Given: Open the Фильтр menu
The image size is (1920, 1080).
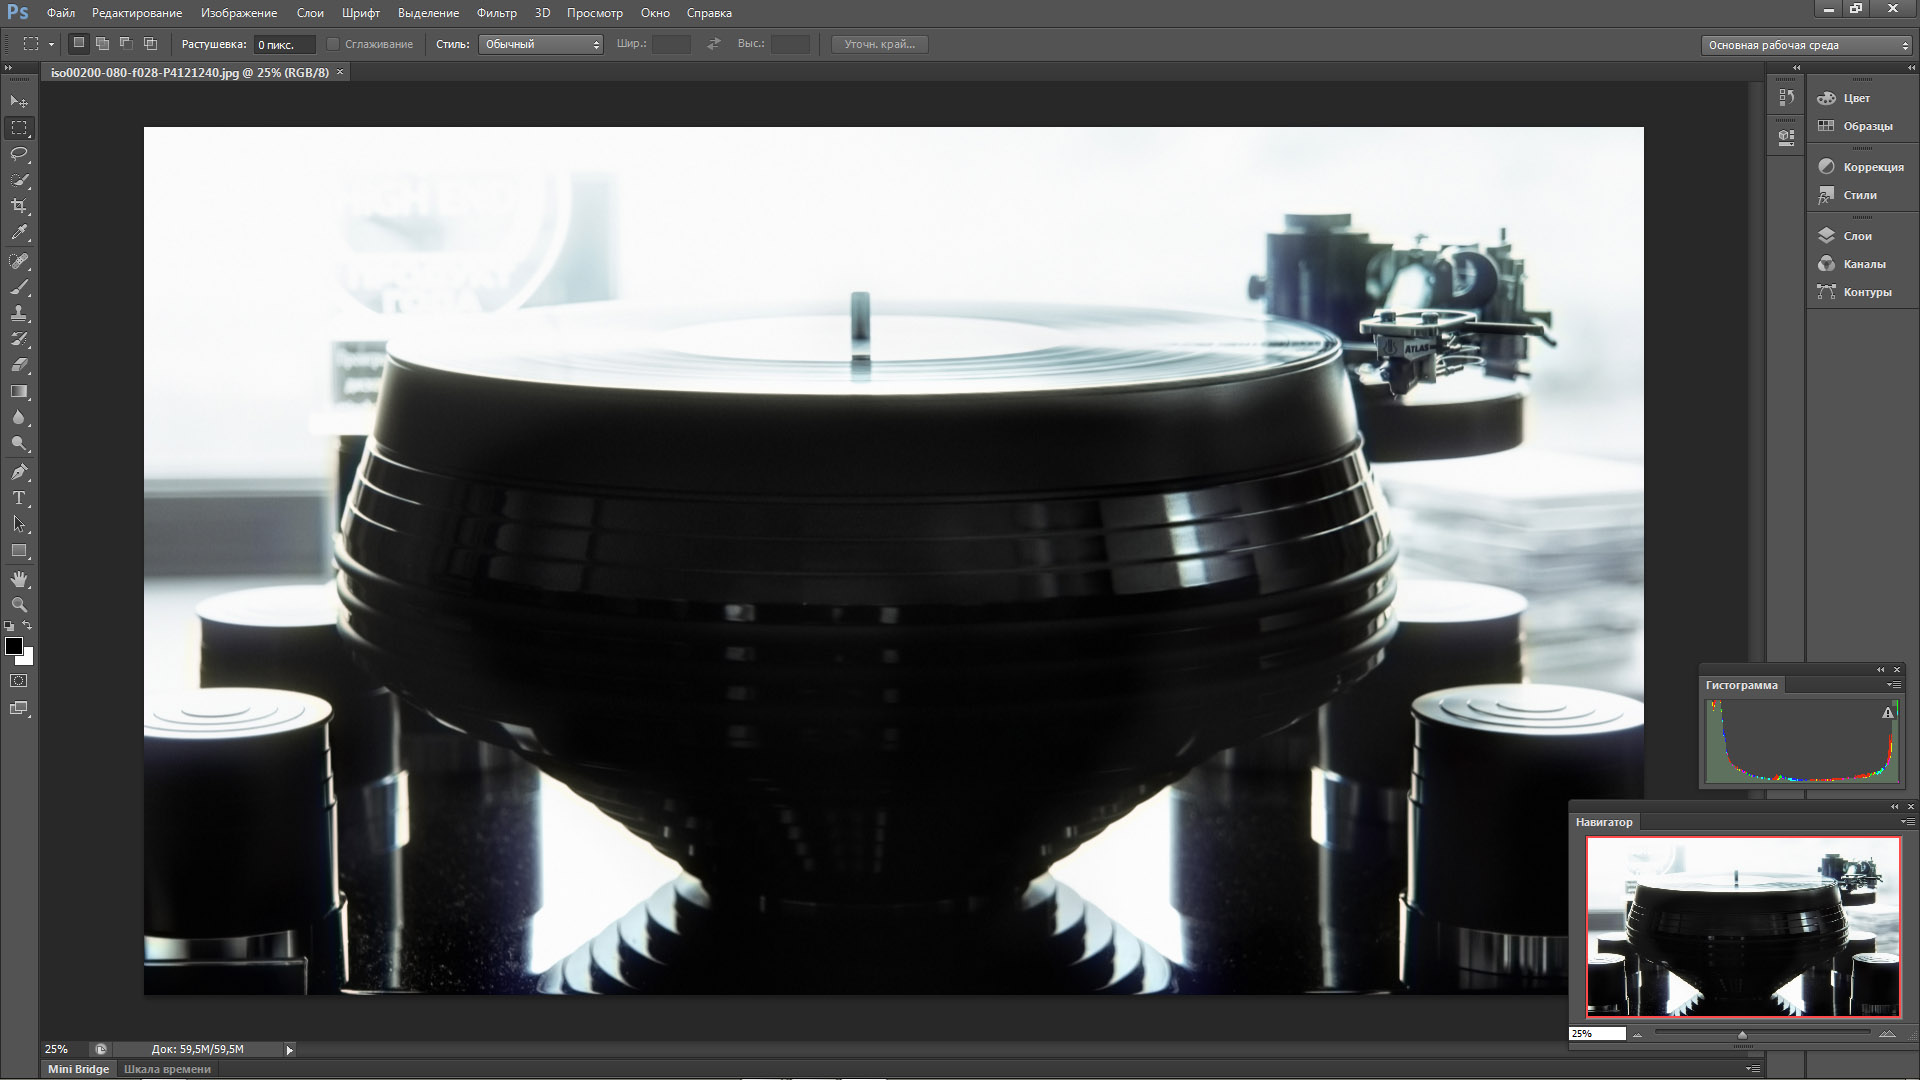Looking at the screenshot, I should click(x=496, y=13).
